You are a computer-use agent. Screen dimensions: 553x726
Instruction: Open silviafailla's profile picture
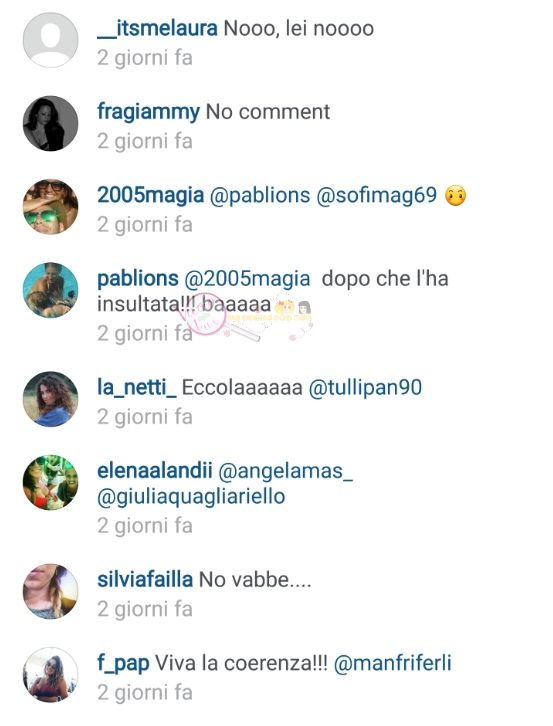50,591
